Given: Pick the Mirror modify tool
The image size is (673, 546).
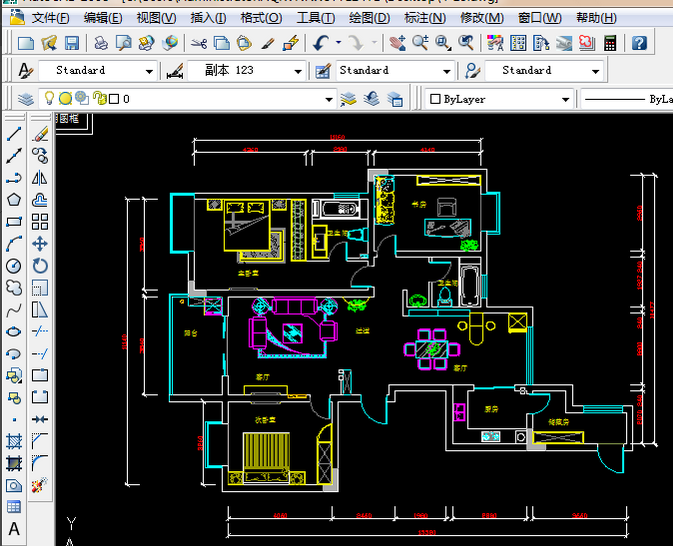Looking at the screenshot, I should 40,178.
